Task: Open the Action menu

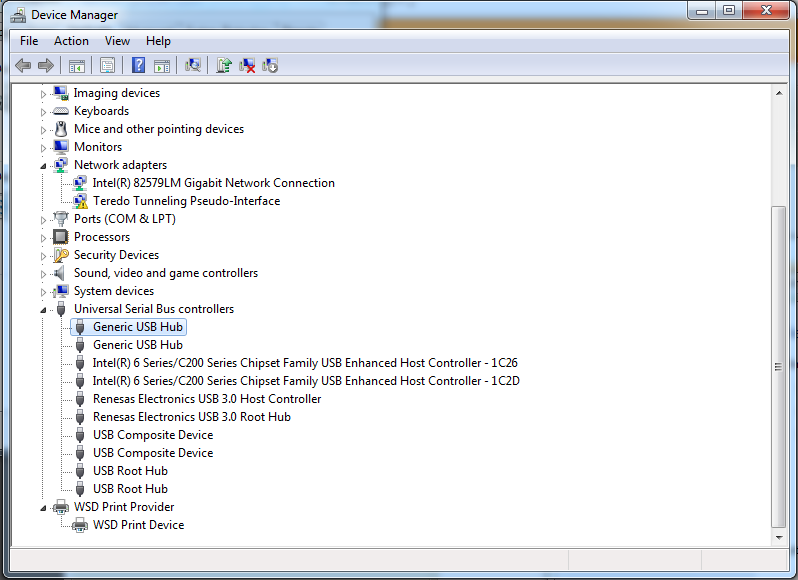Action: (x=71, y=41)
